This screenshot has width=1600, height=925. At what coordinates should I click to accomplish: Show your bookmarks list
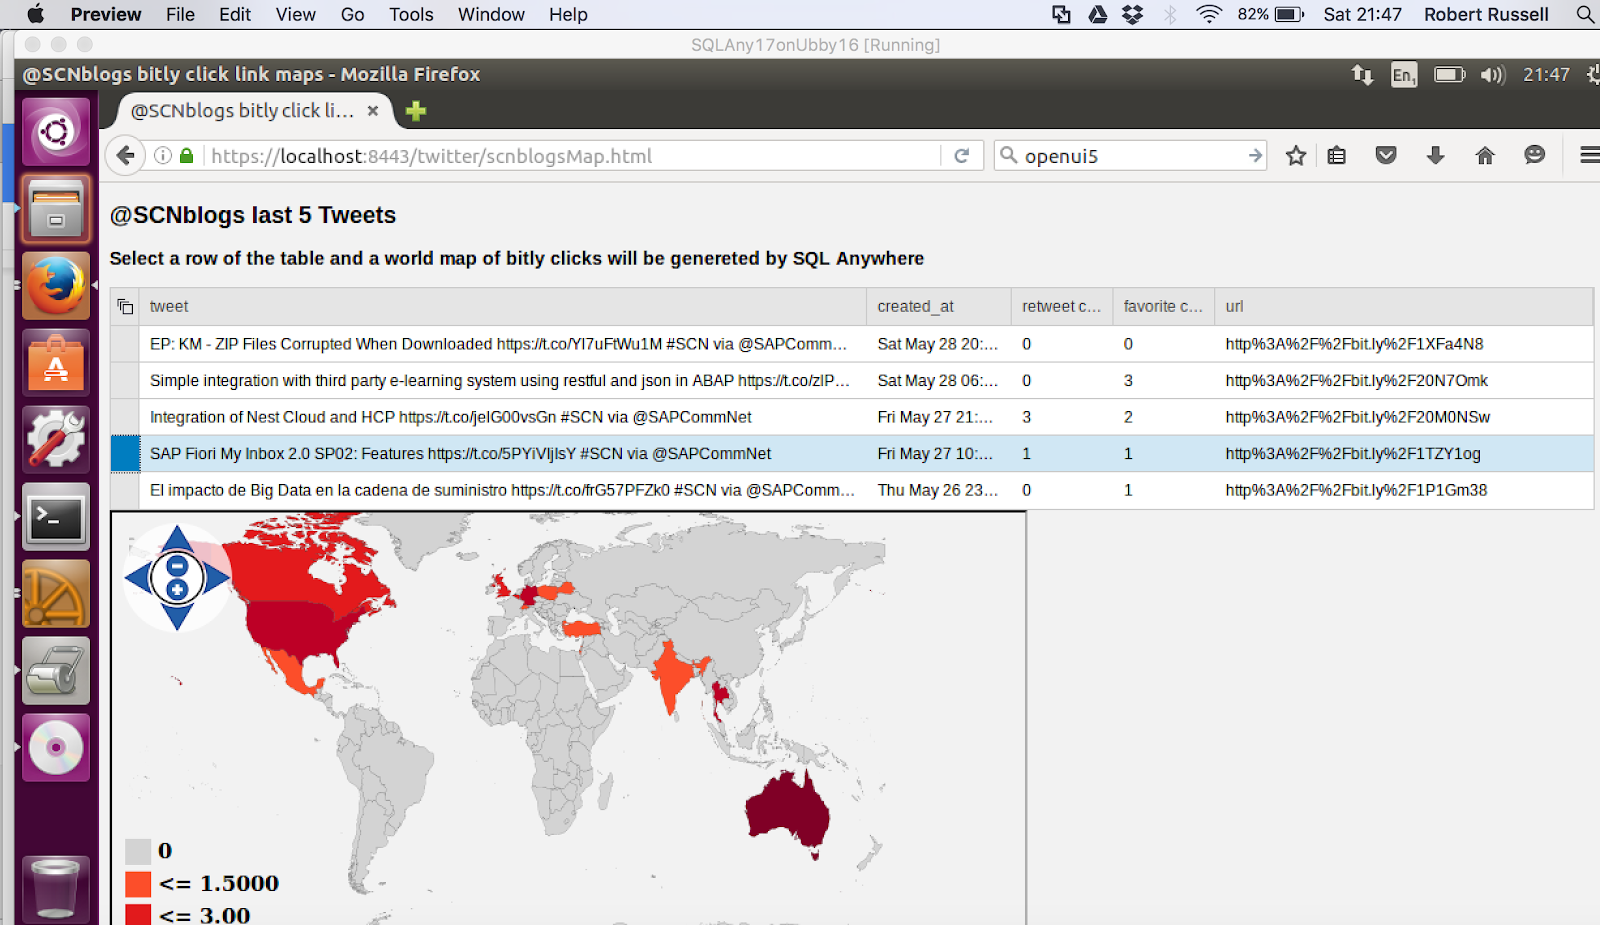(x=1337, y=155)
